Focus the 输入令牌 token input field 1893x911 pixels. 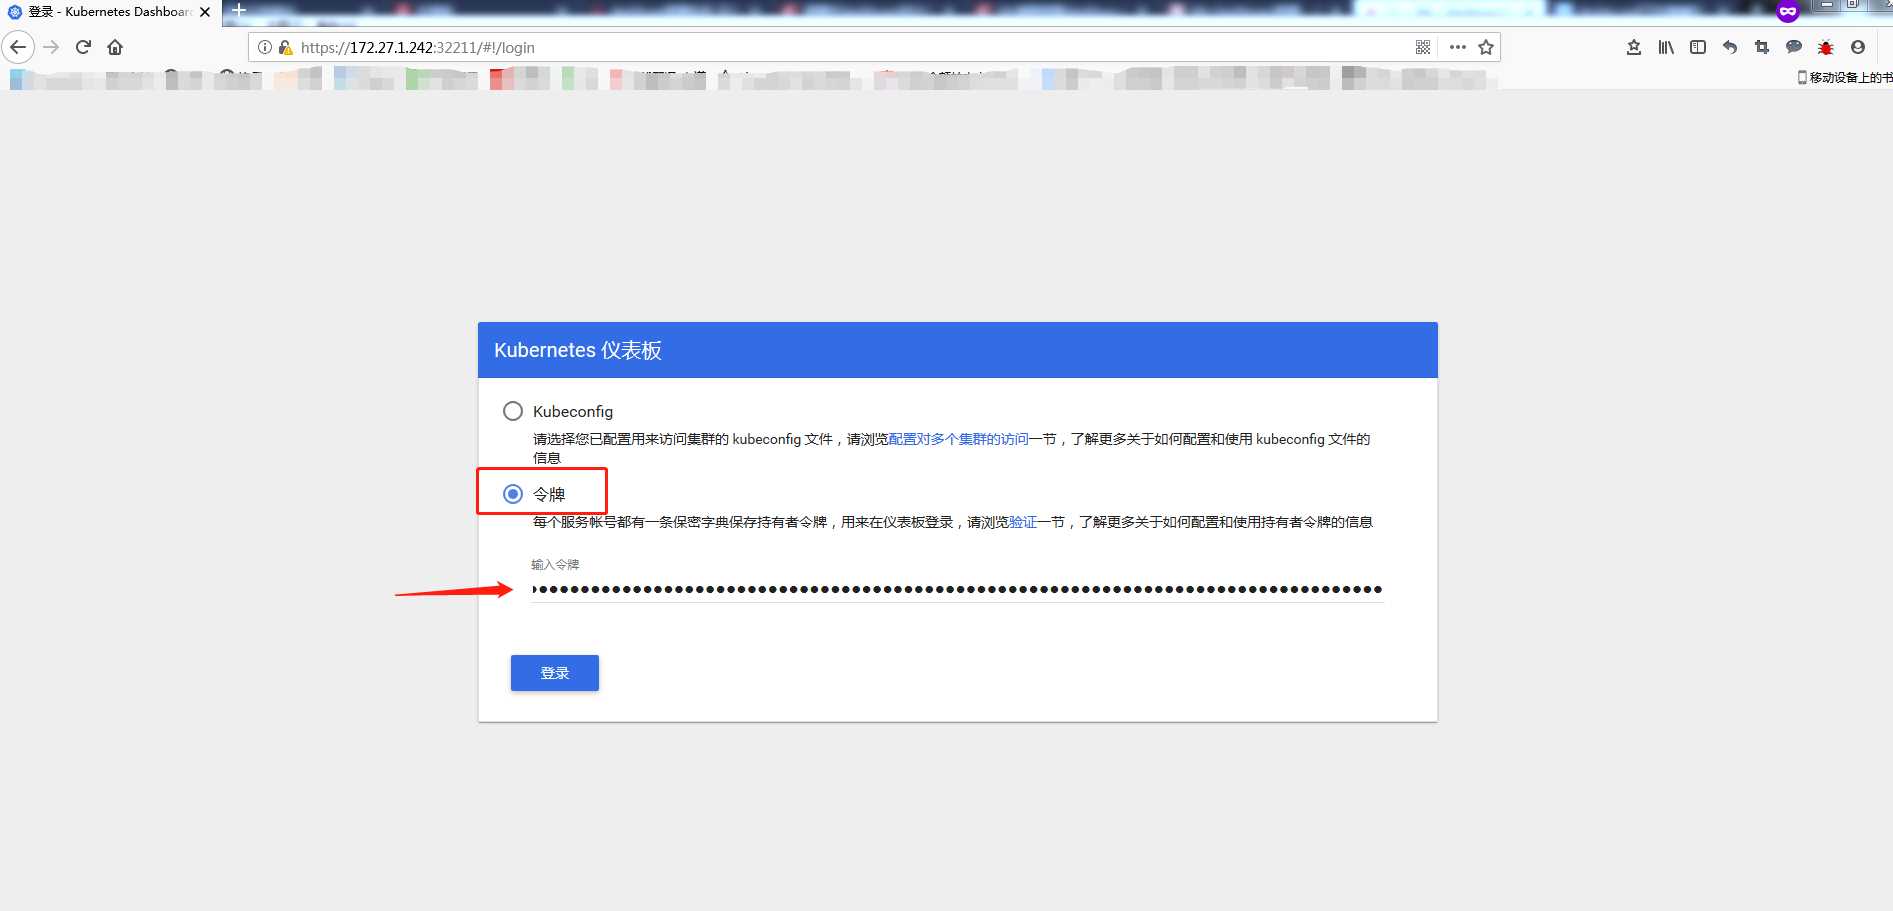point(957,589)
